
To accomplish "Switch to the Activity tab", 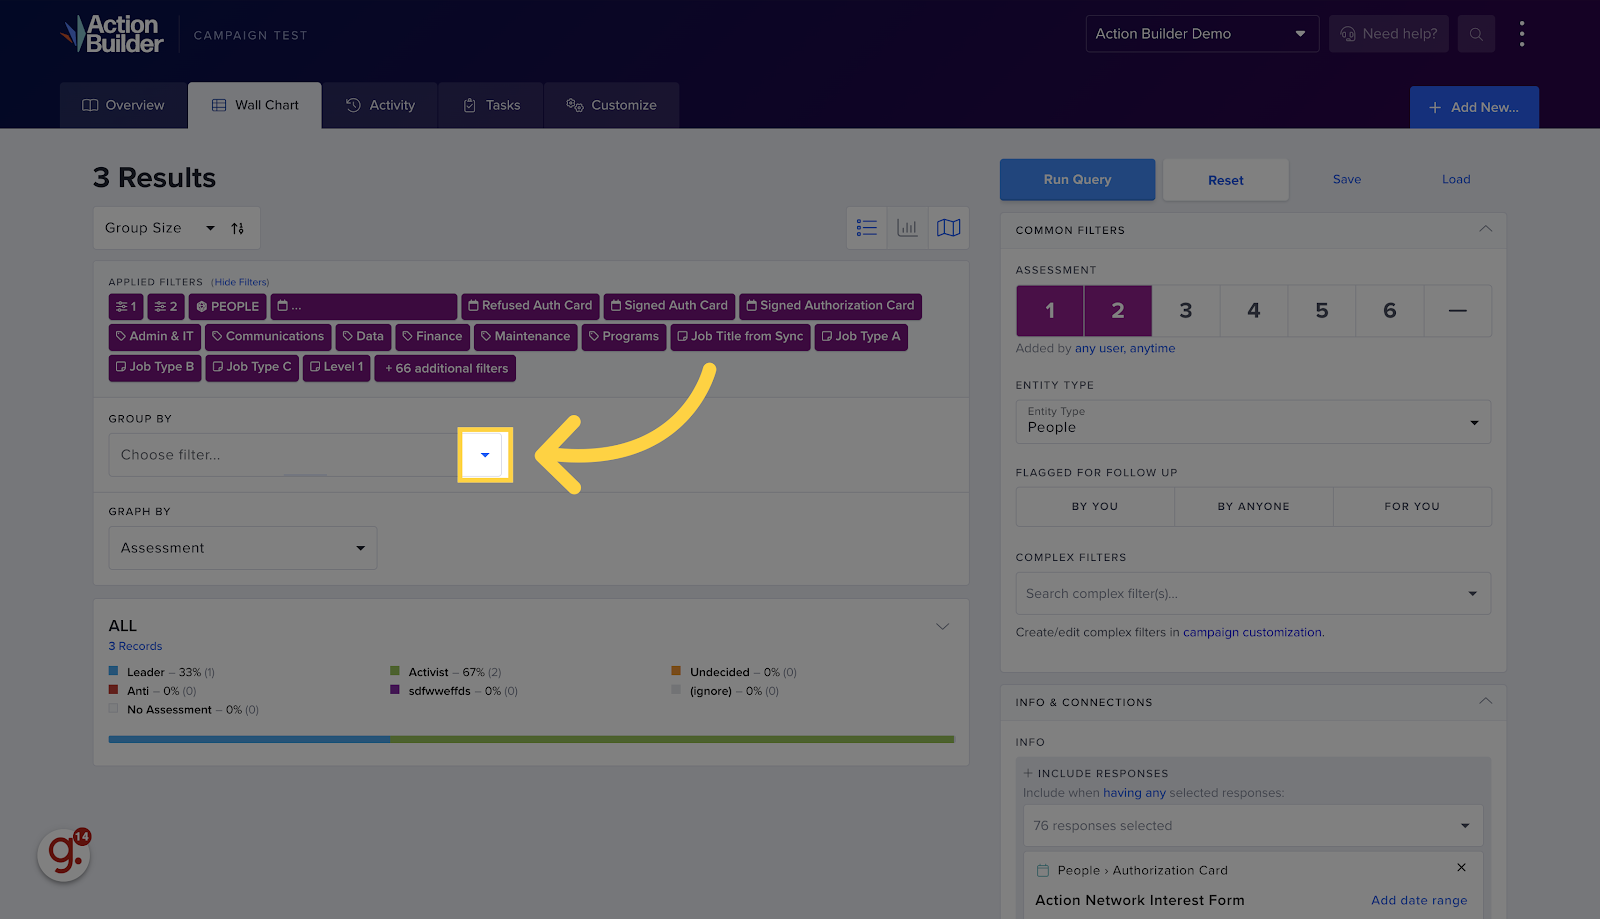I will tap(380, 104).
